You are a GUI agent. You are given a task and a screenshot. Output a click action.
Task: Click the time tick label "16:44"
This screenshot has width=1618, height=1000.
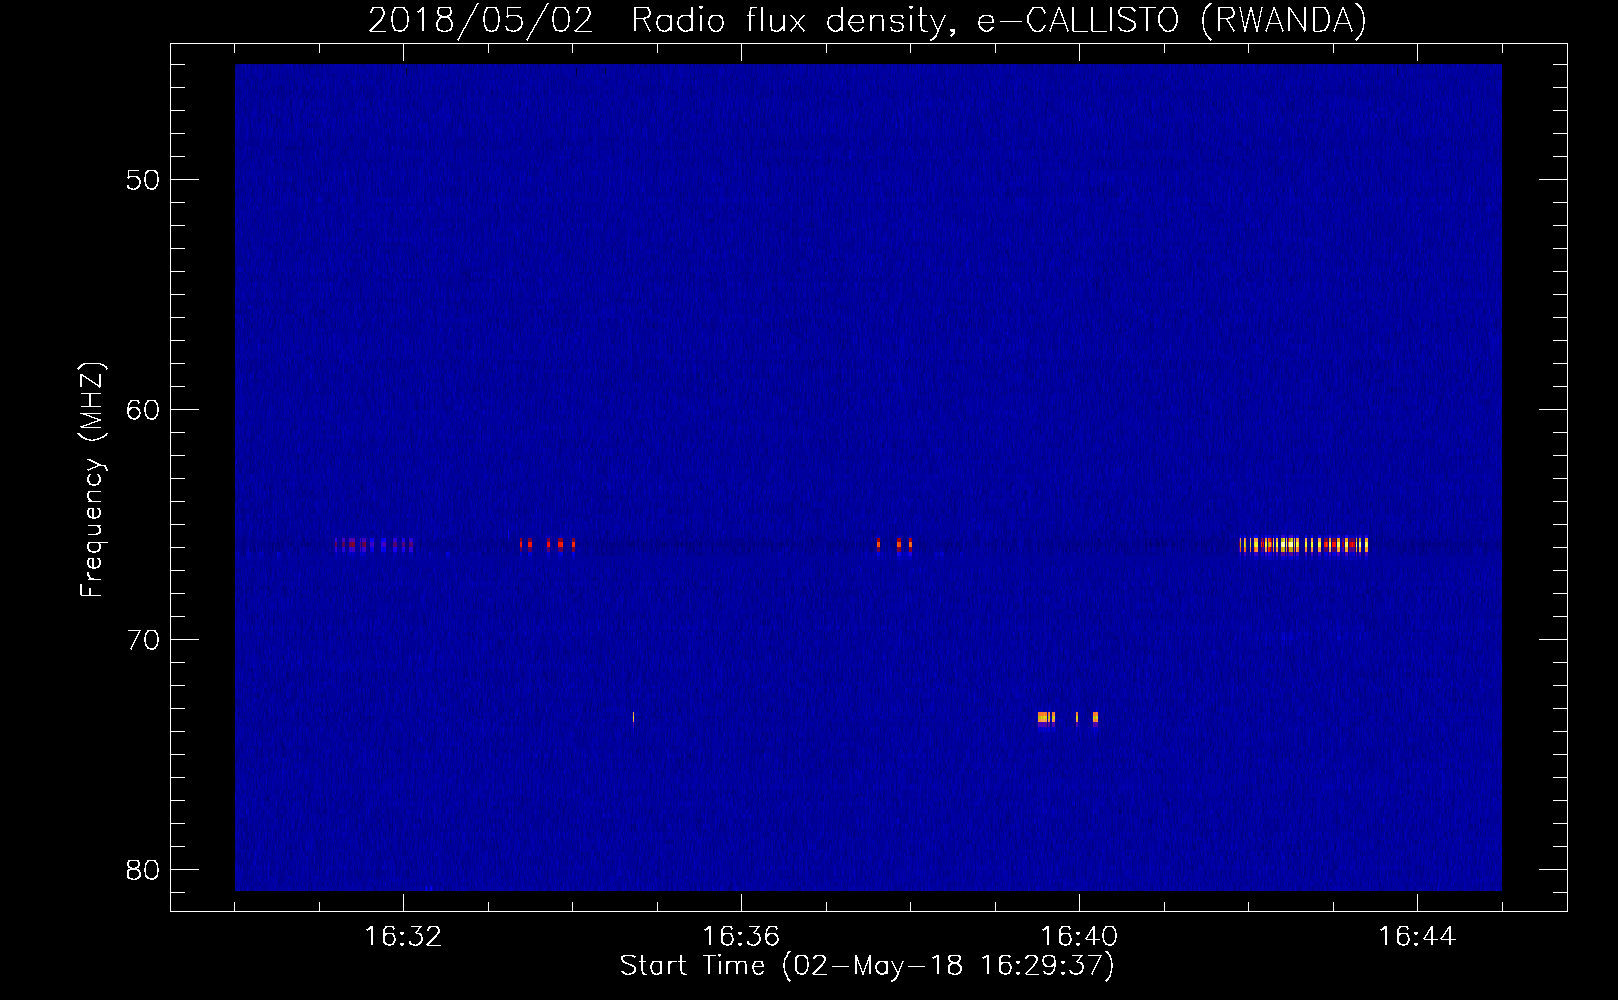1417,937
